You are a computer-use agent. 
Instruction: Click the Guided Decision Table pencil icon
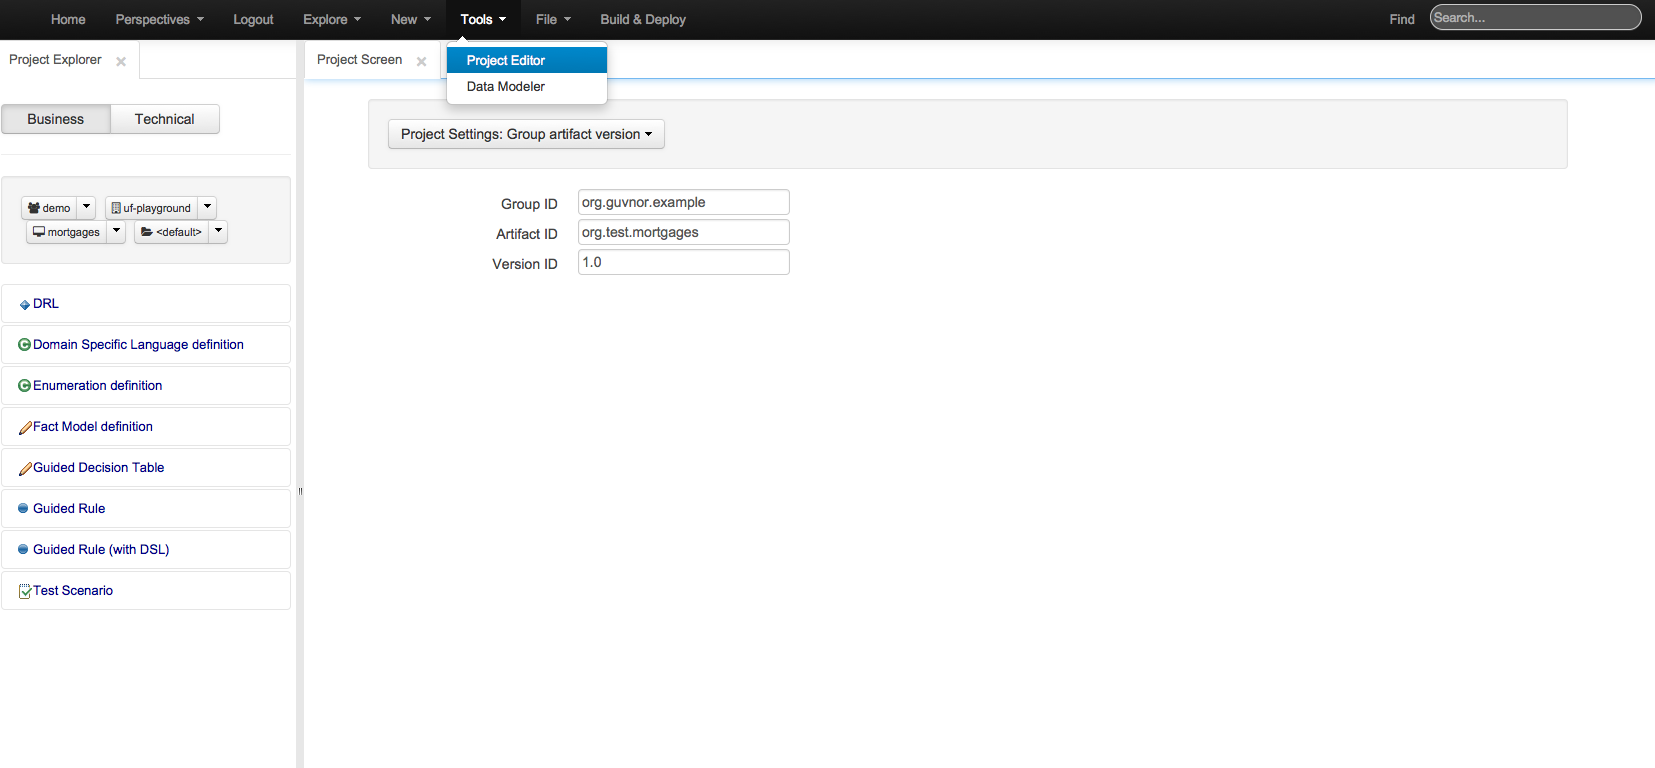pos(25,469)
